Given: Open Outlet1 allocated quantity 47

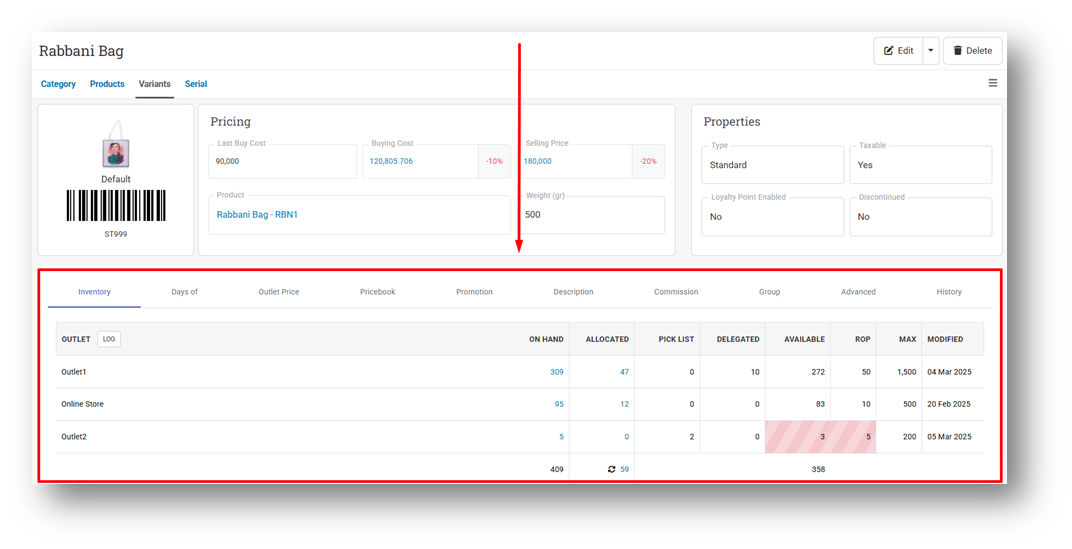Looking at the screenshot, I should pos(624,372).
